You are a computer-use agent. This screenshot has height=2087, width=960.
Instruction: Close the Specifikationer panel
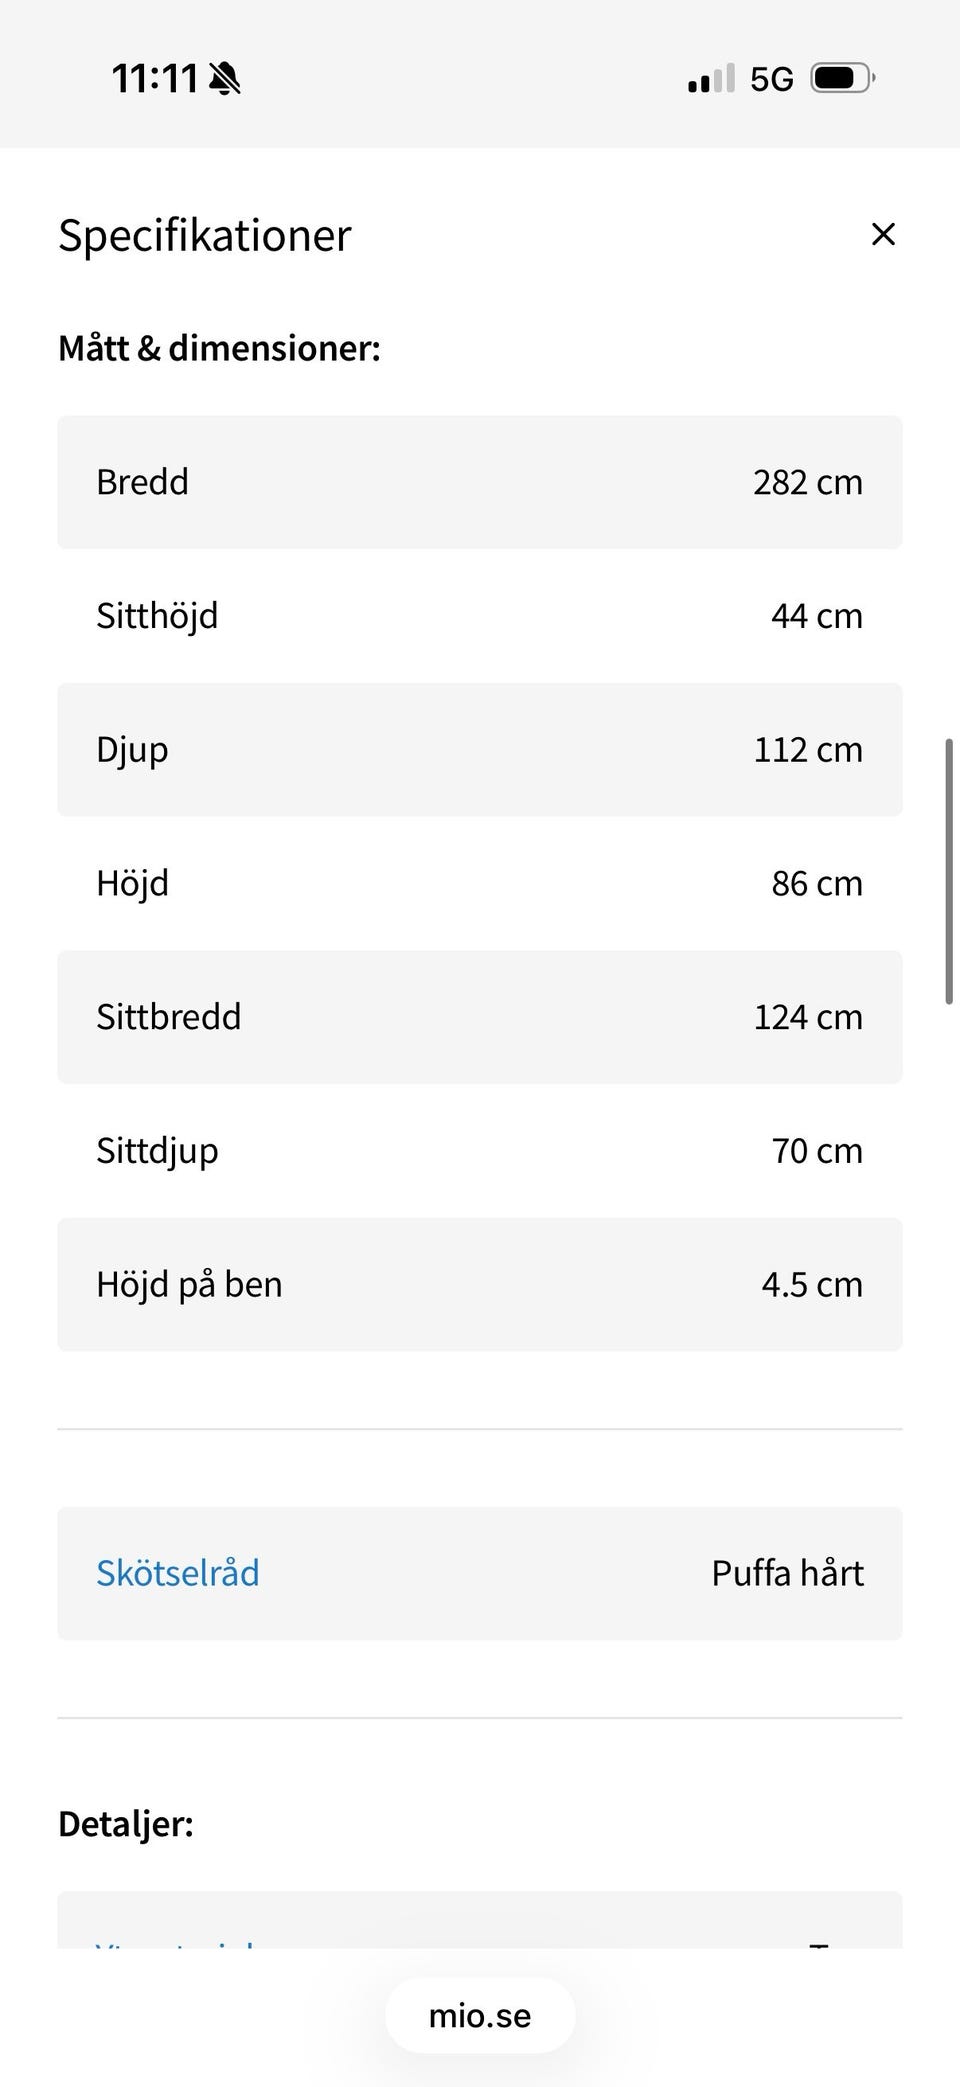point(883,234)
